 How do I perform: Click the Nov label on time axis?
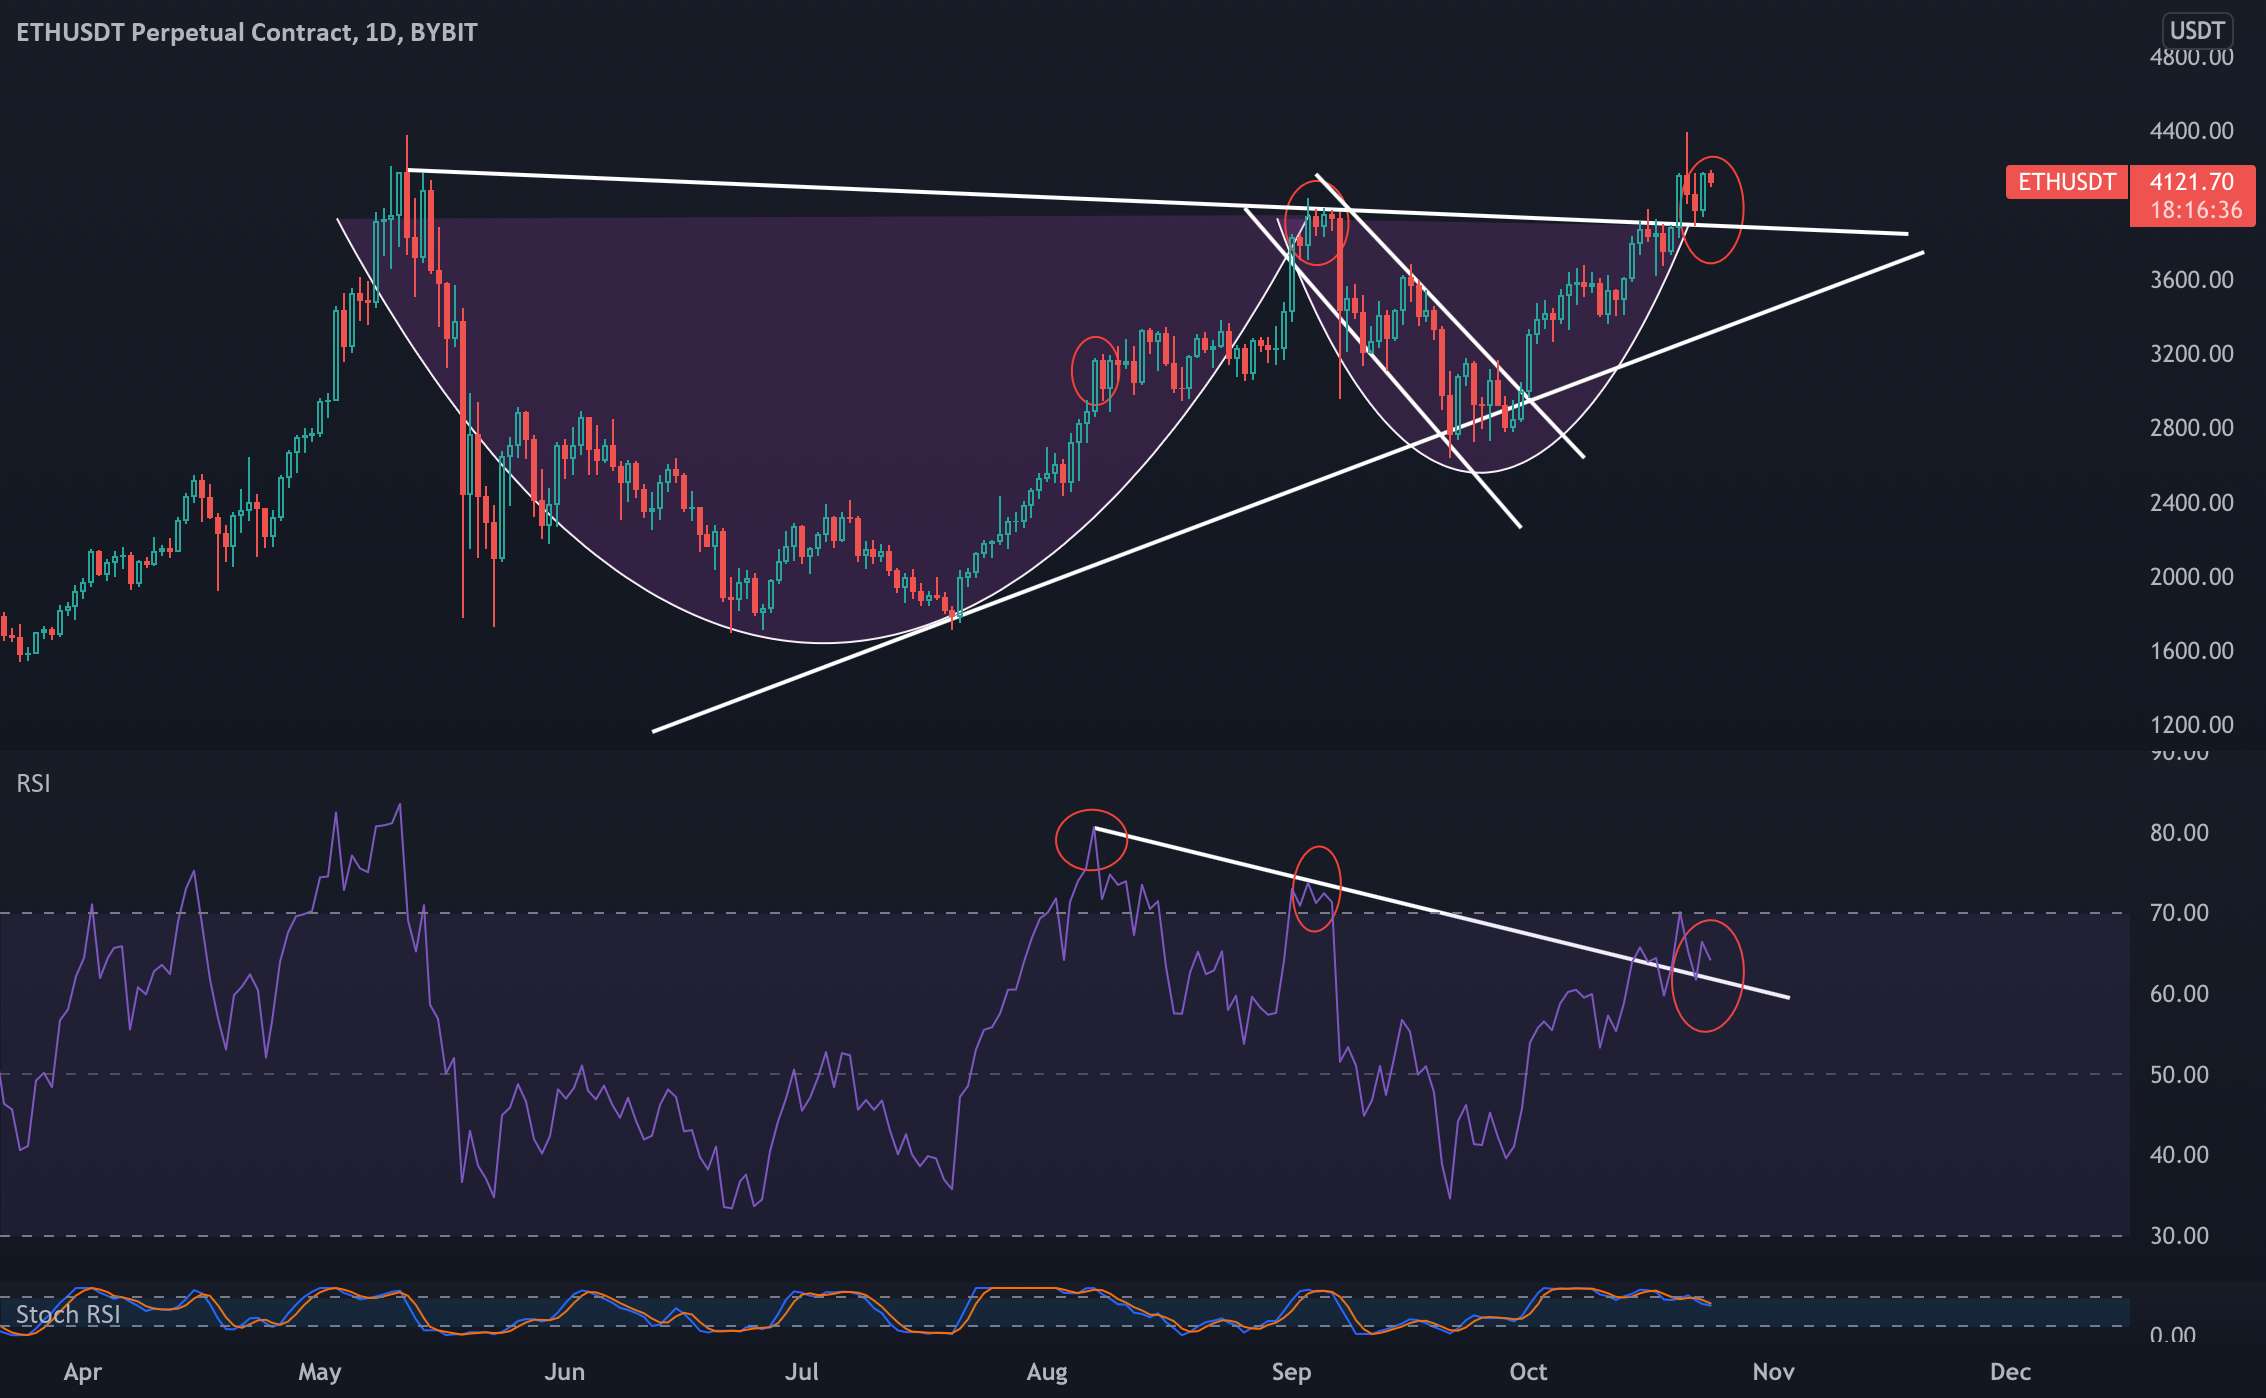[1773, 1372]
